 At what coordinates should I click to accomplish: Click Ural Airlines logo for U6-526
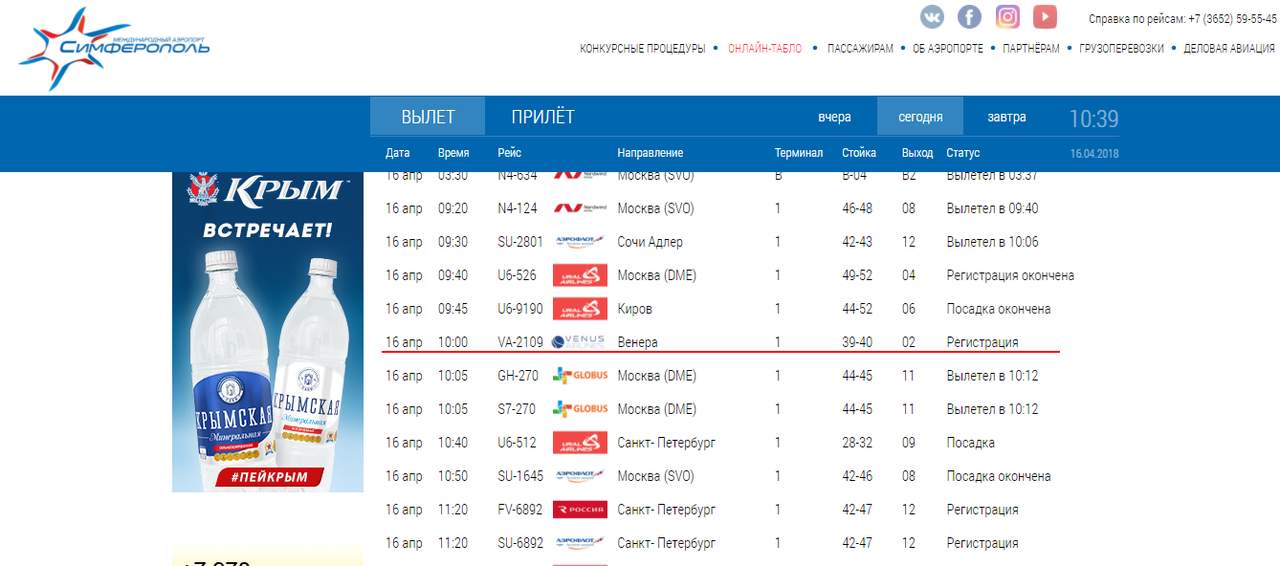pyautogui.click(x=580, y=275)
